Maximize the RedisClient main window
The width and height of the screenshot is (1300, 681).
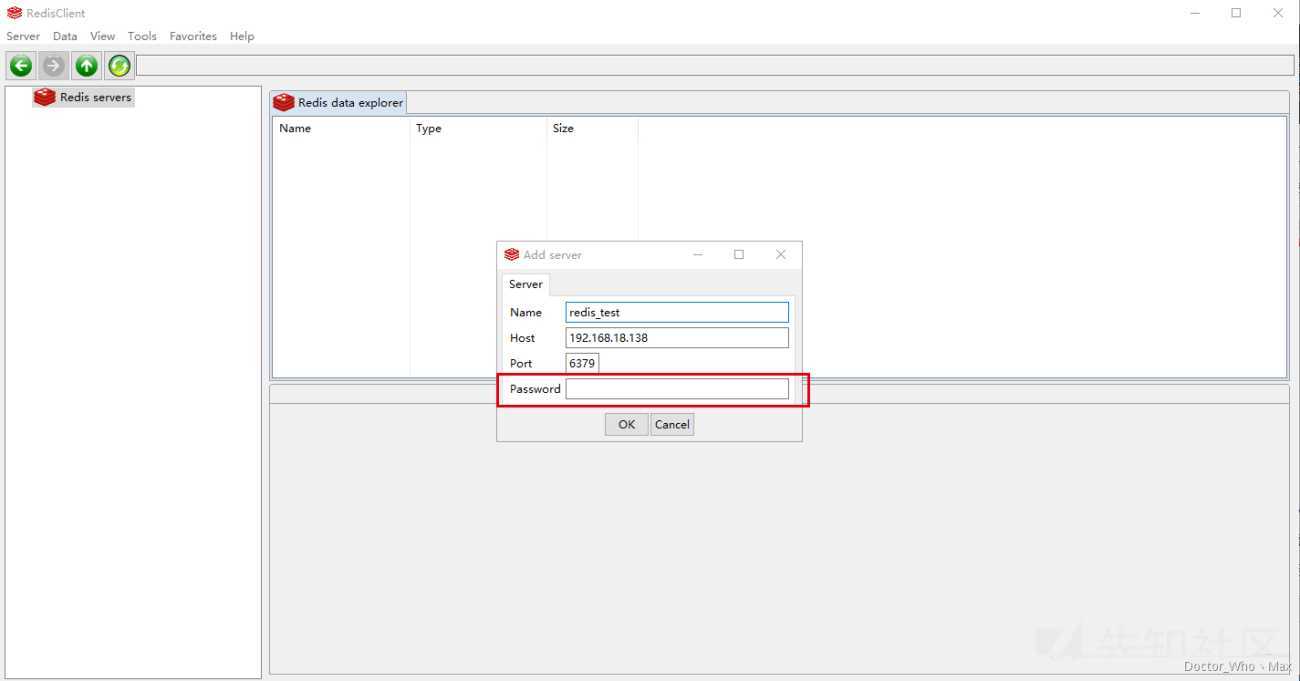1236,13
